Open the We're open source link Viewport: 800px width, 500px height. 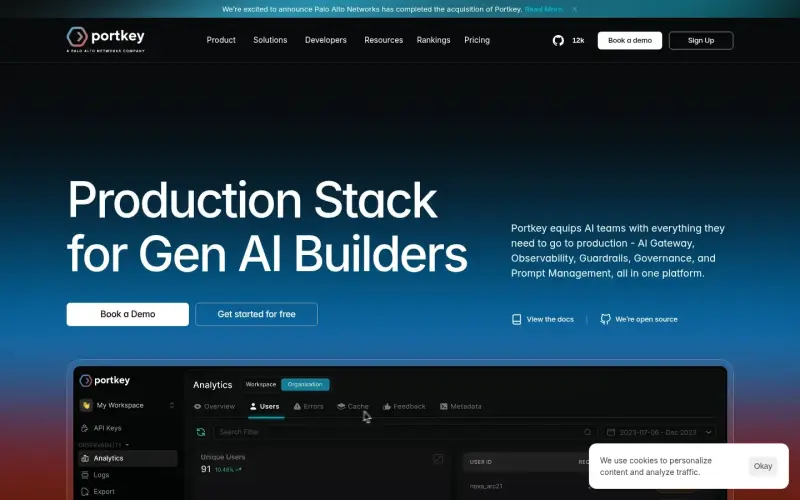click(x=646, y=319)
